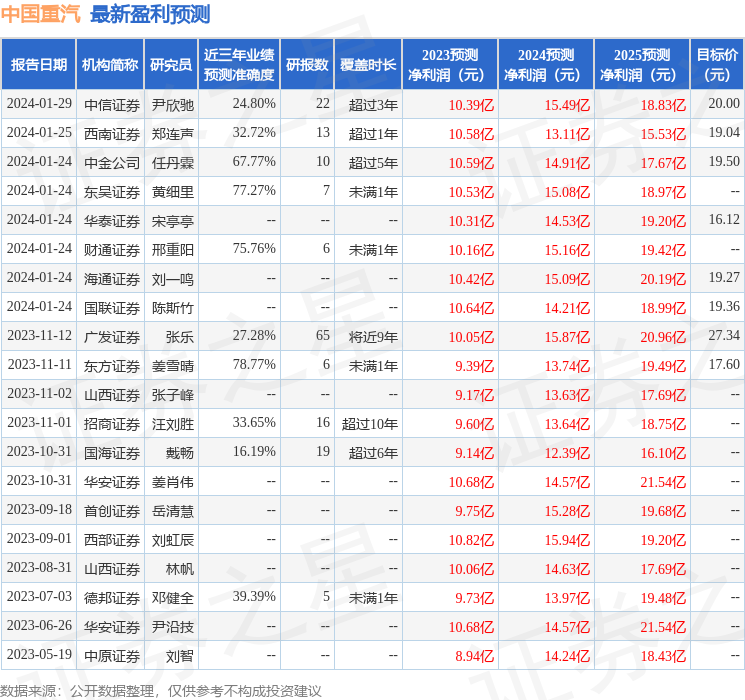Click 东吴证券 institution cell
This screenshot has width=745, height=700.
(112, 192)
